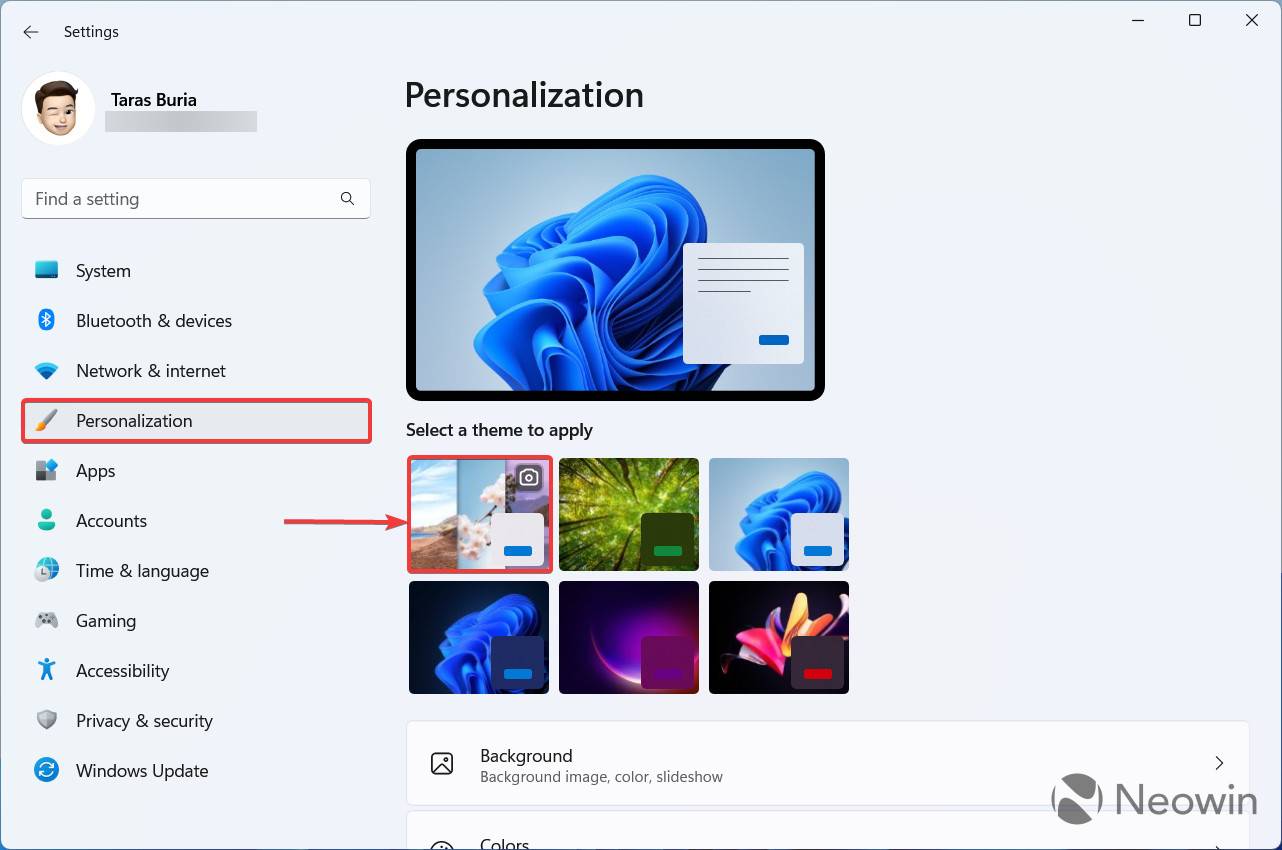The image size is (1282, 850).
Task: Open Privacy & security settings
Action: click(x=144, y=720)
